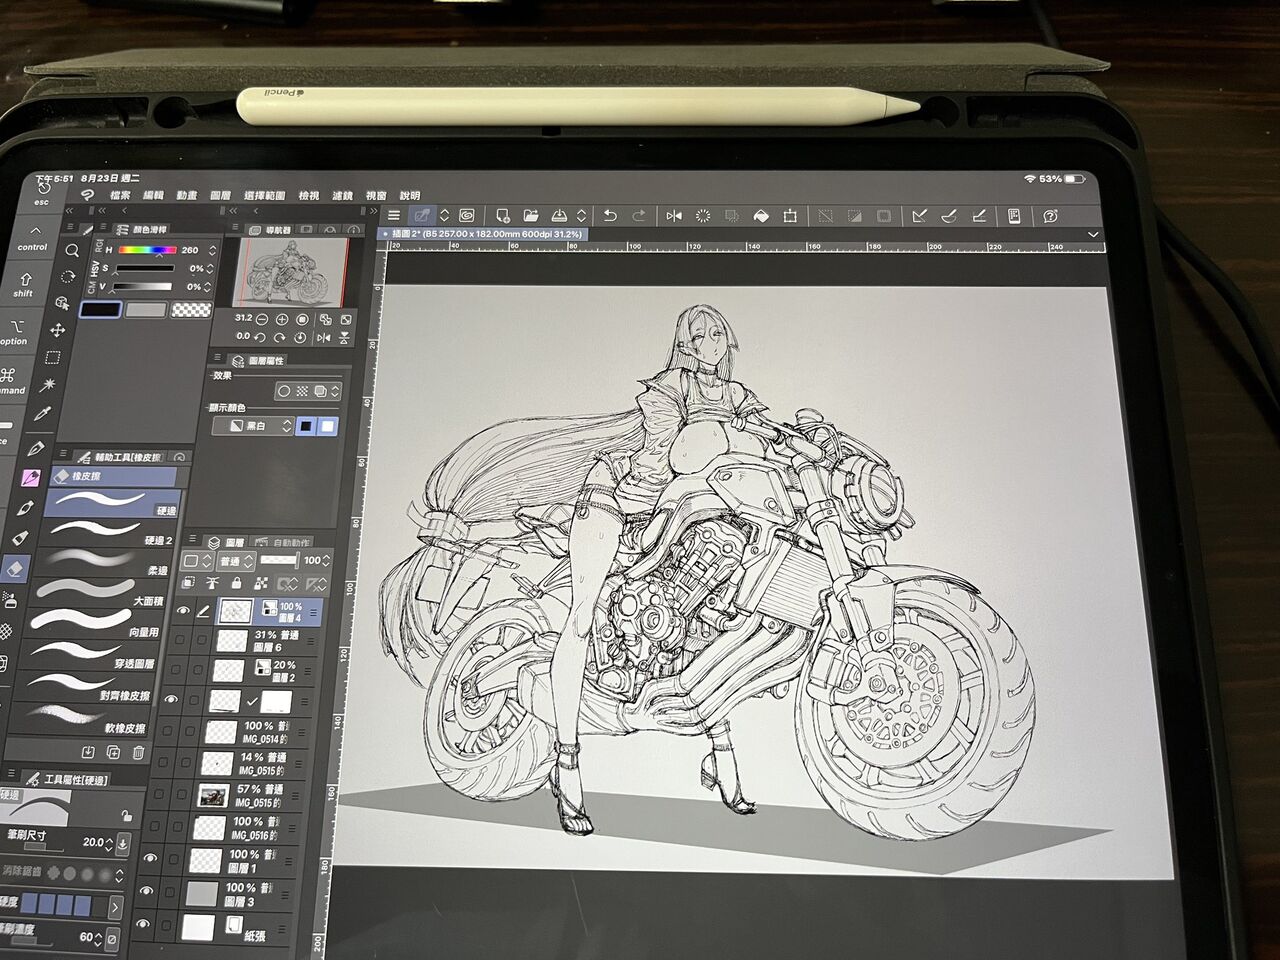This screenshot has height=960, width=1280.
Task: Click the Undo arrow in command bar
Action: pos(610,215)
